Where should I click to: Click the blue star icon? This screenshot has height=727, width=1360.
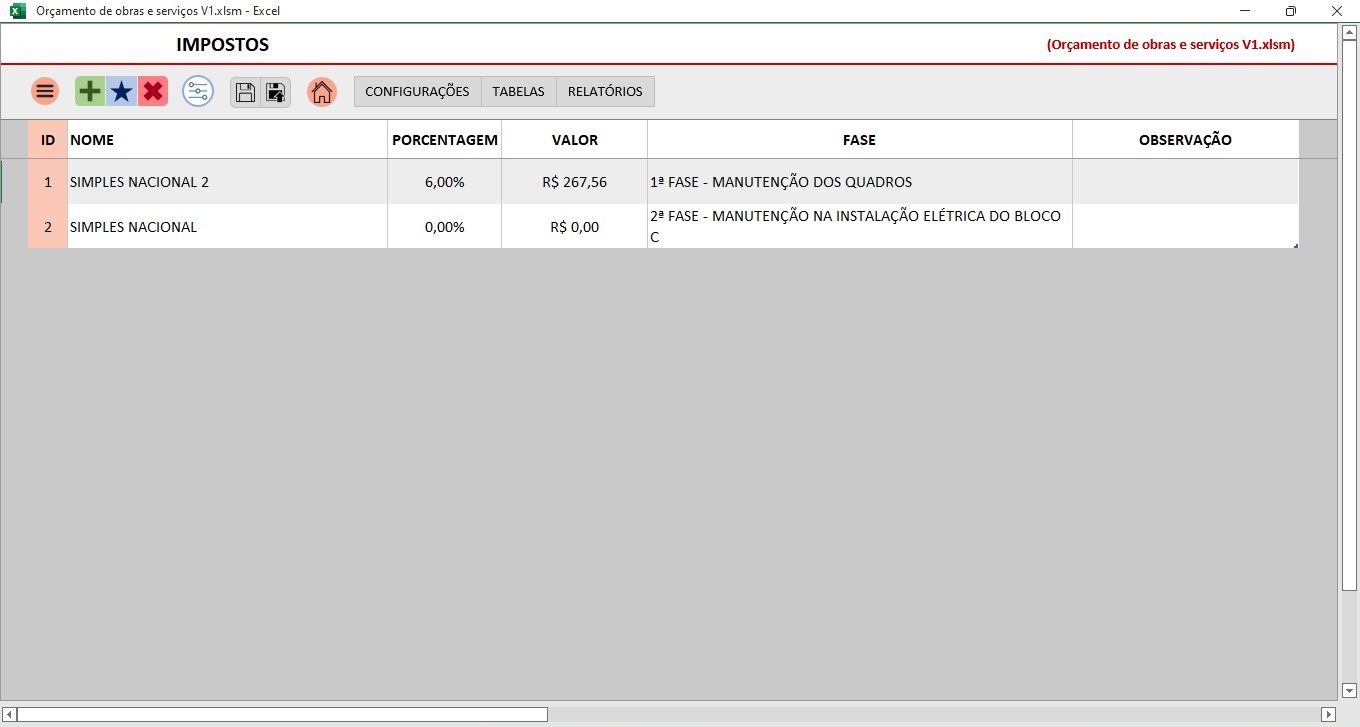point(121,91)
